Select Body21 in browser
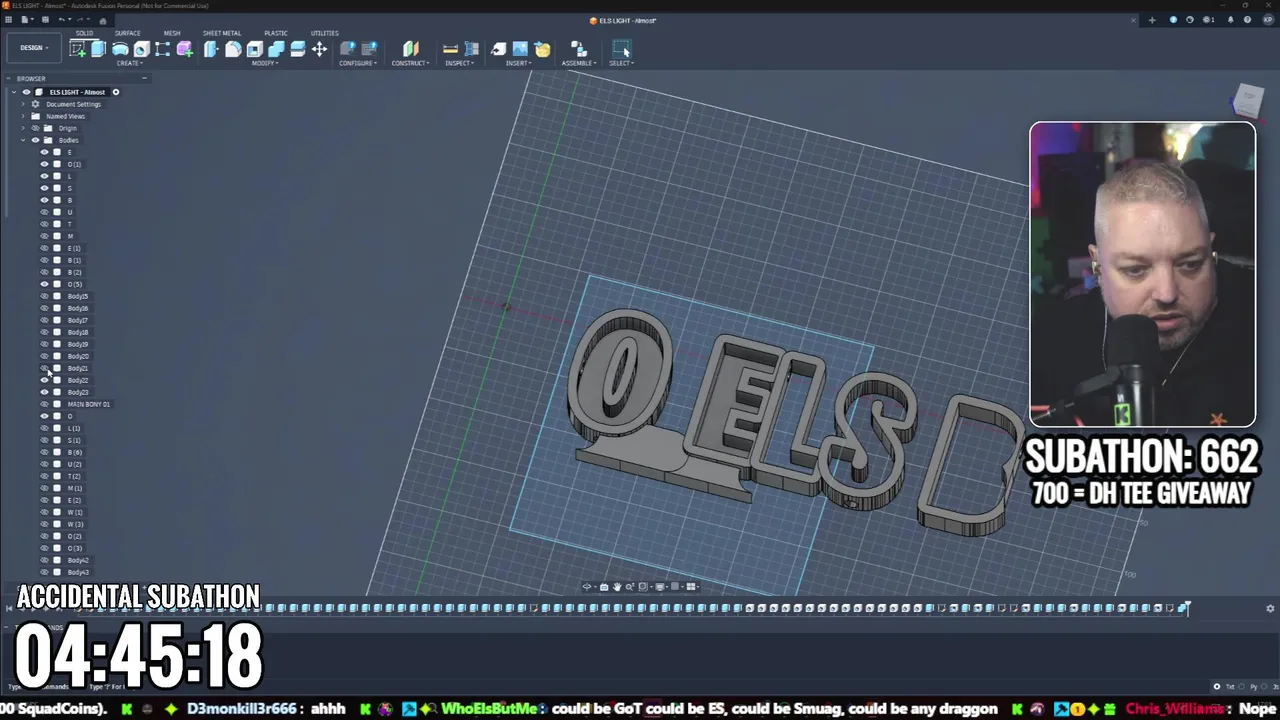1280x720 pixels. coord(78,368)
